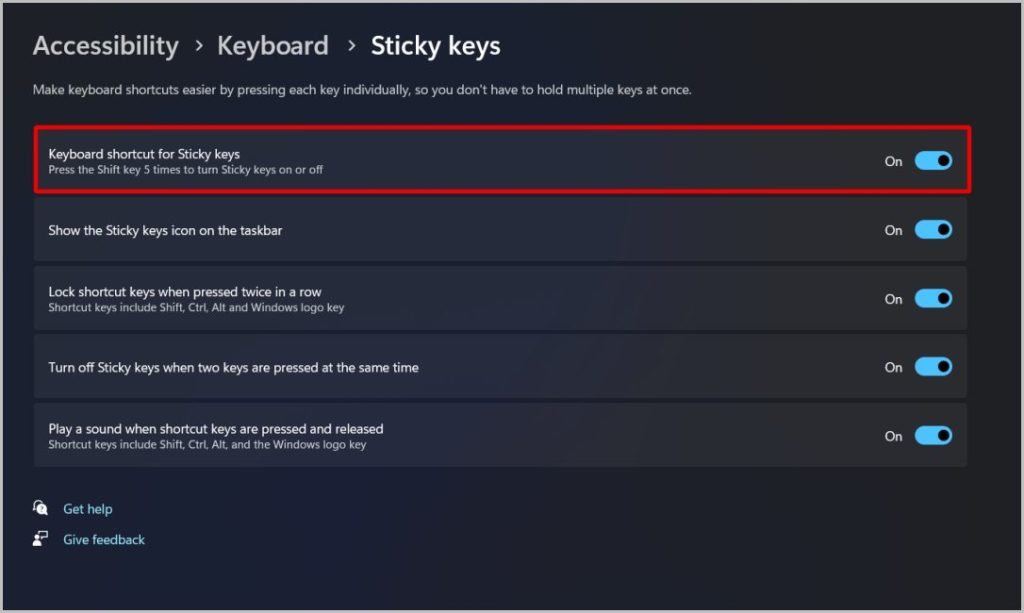The width and height of the screenshot is (1024, 613).
Task: Disable the Sticky keys taskbar icon switch
Action: coord(933,230)
